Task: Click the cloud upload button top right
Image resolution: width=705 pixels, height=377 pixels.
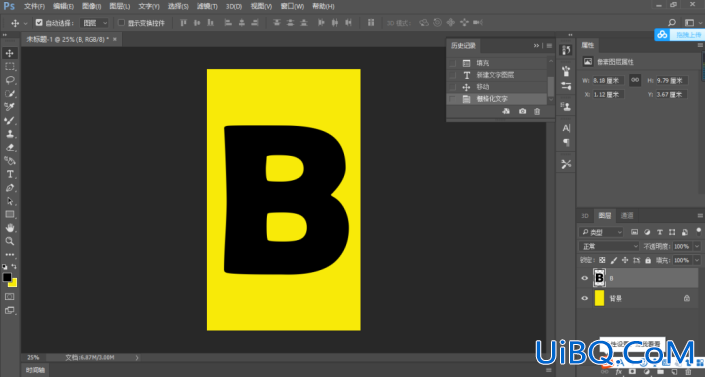Action: 678,35
